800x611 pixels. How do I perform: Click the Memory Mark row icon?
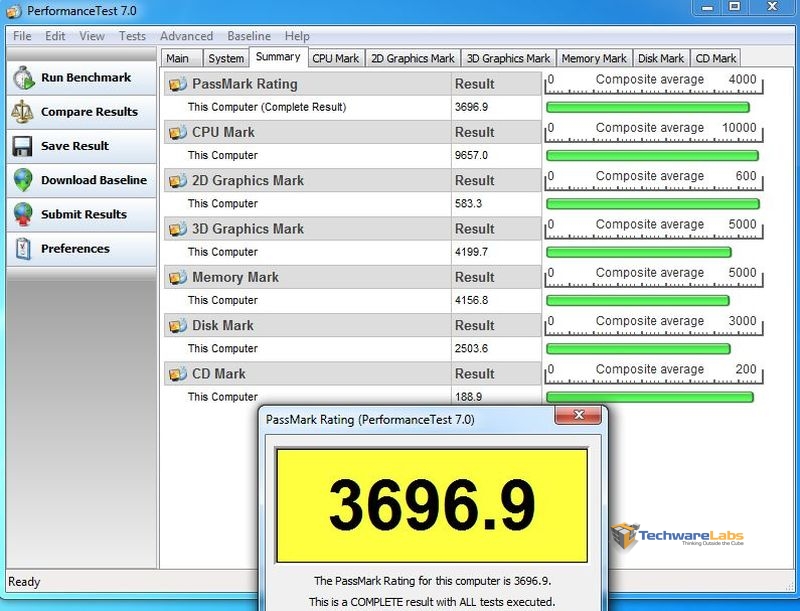tap(178, 277)
